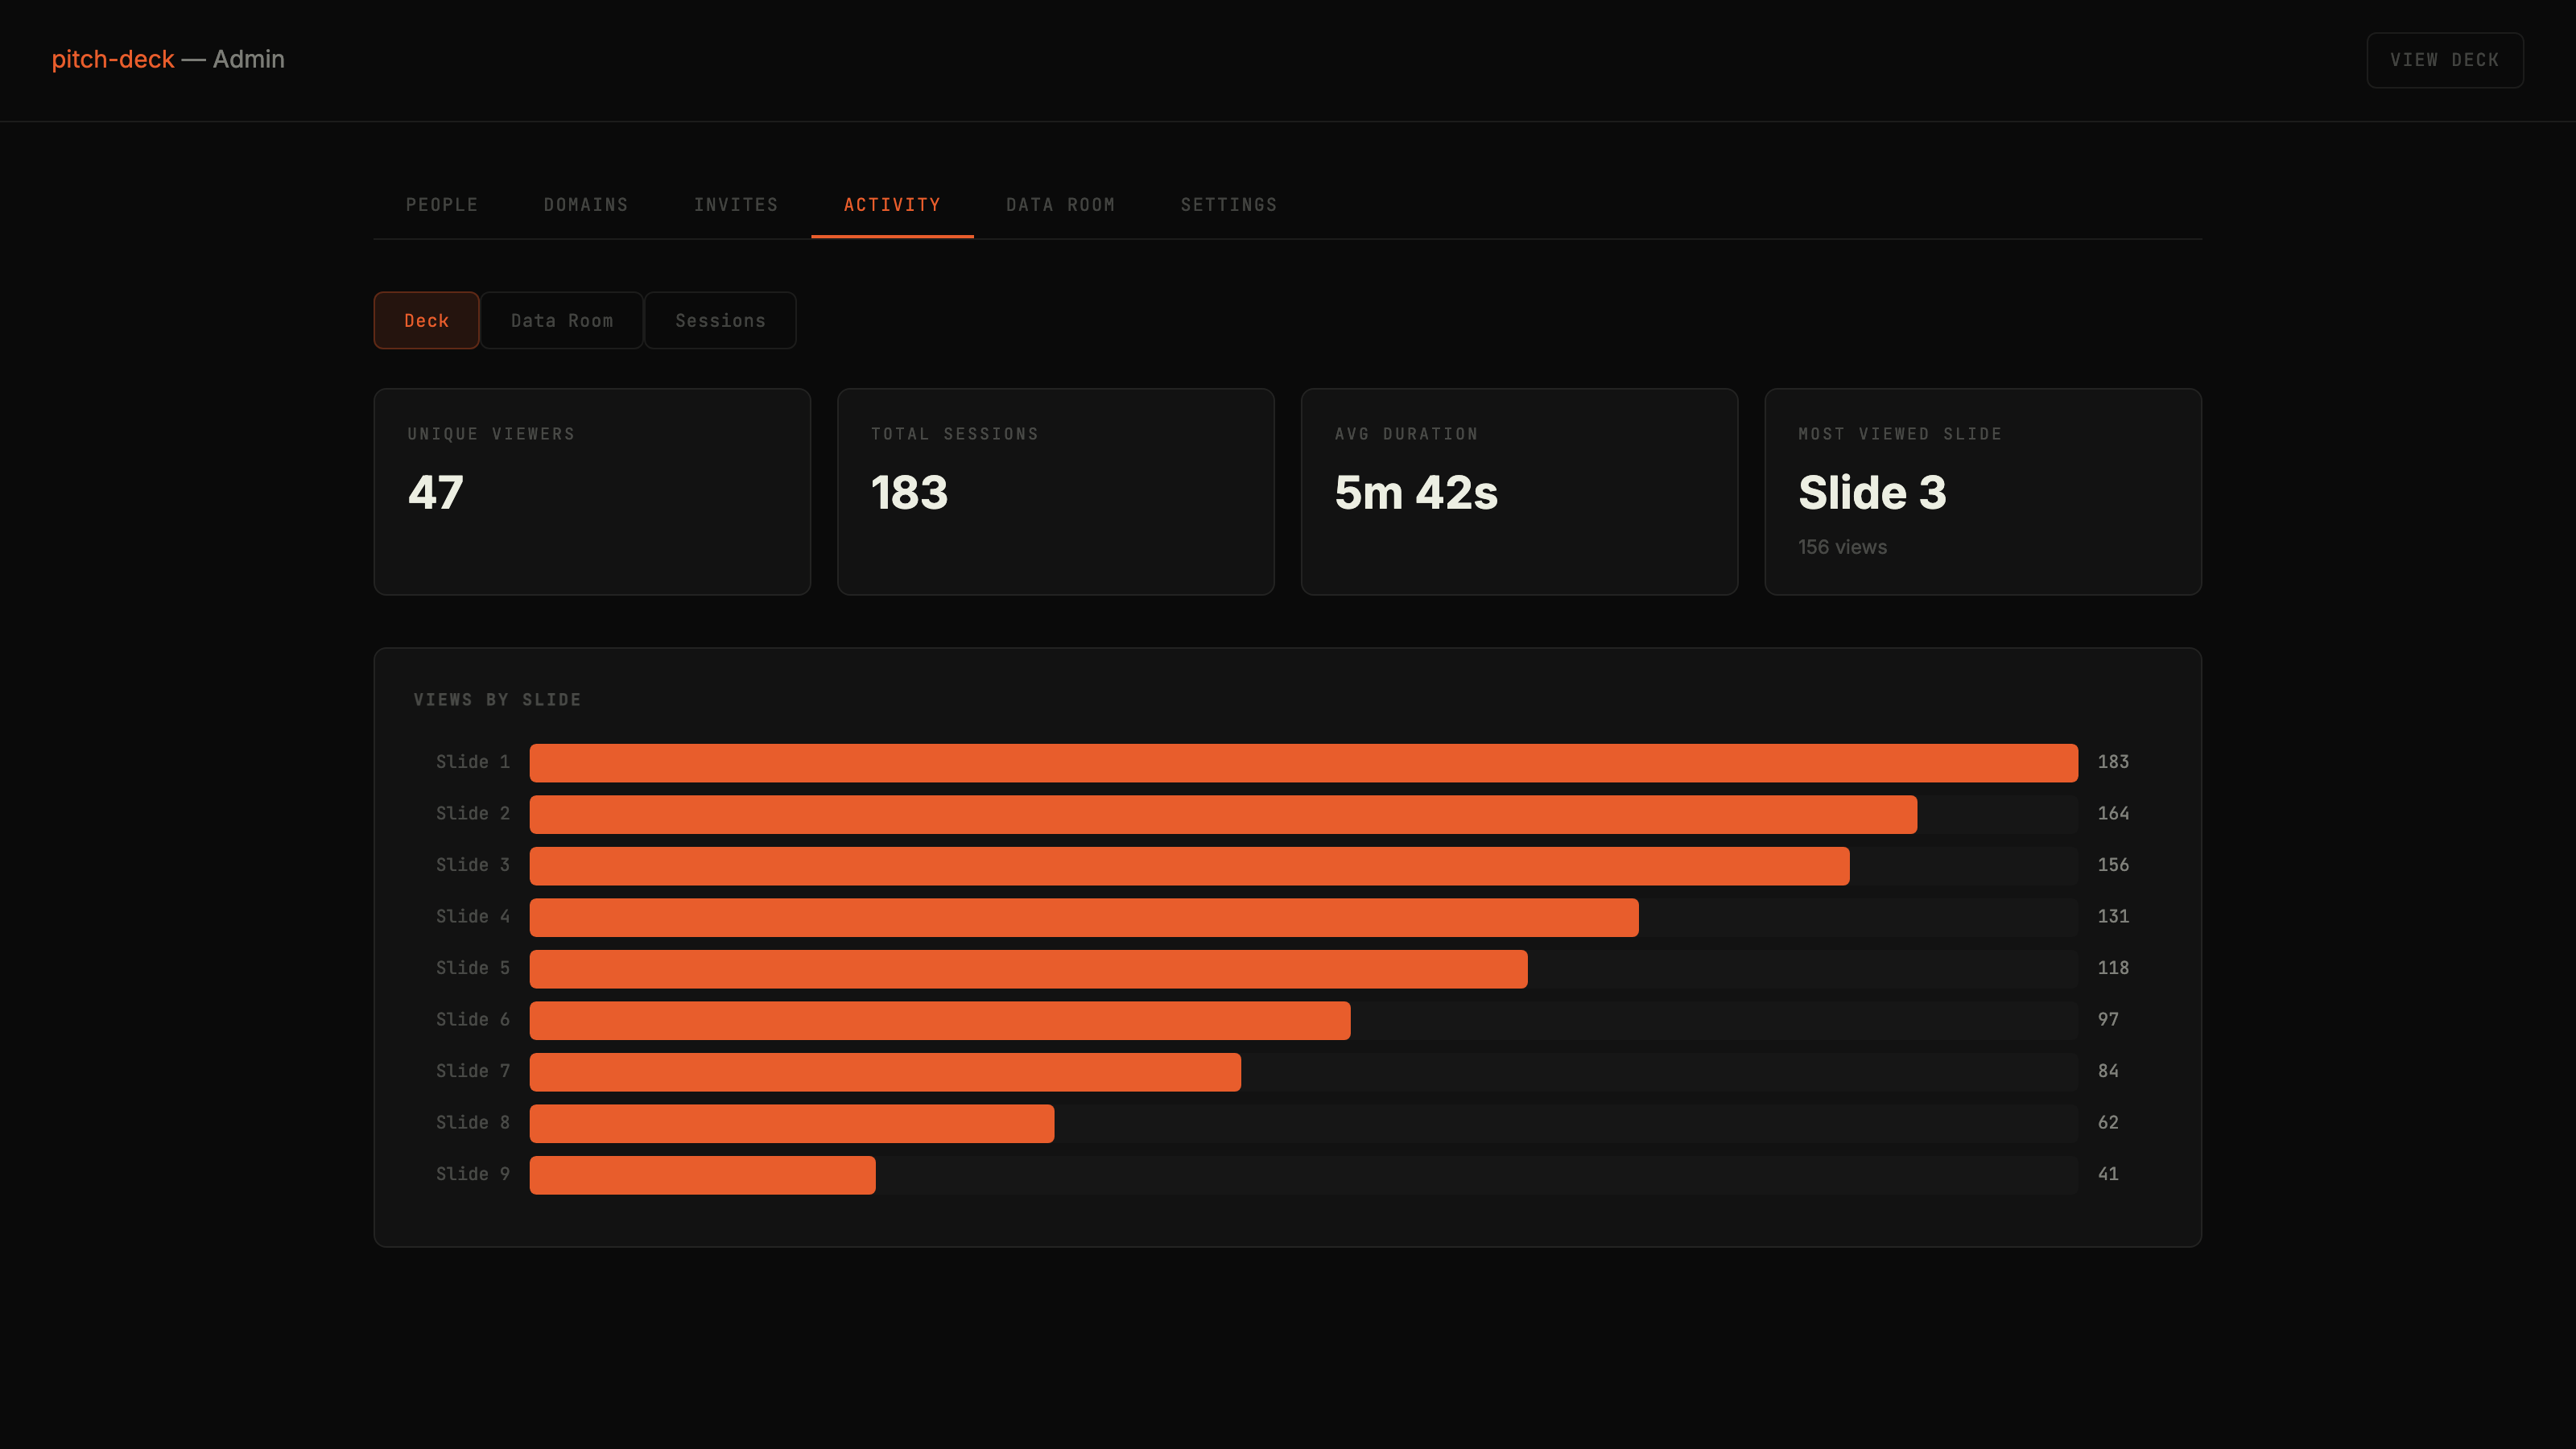The image size is (2576, 1449).
Task: Select the UNIQUE VIEWERS stat card
Action: pyautogui.click(x=592, y=492)
